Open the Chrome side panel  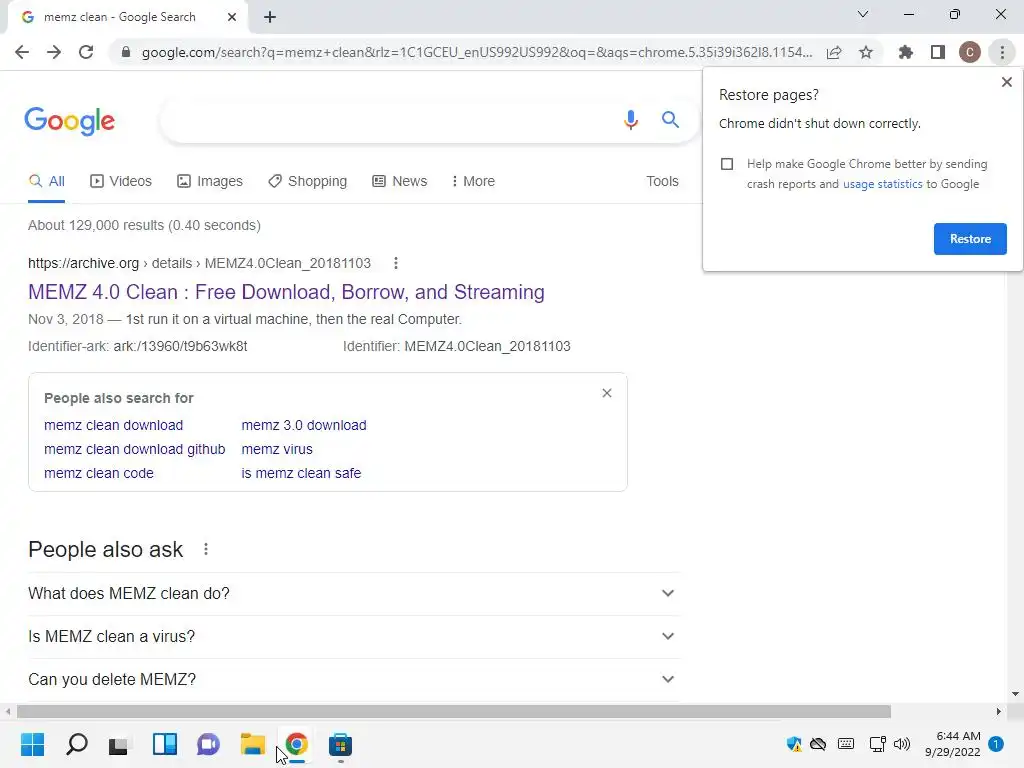pyautogui.click(x=938, y=52)
